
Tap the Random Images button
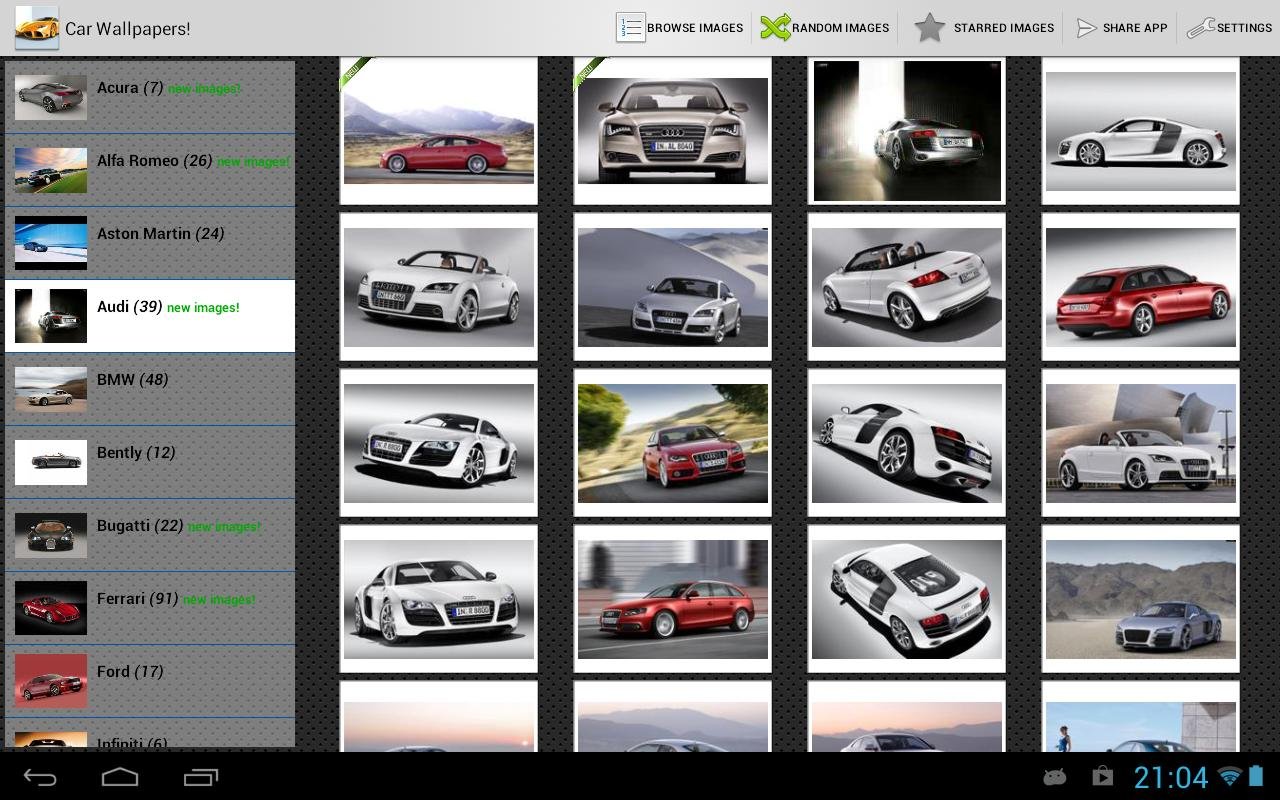[x=825, y=28]
